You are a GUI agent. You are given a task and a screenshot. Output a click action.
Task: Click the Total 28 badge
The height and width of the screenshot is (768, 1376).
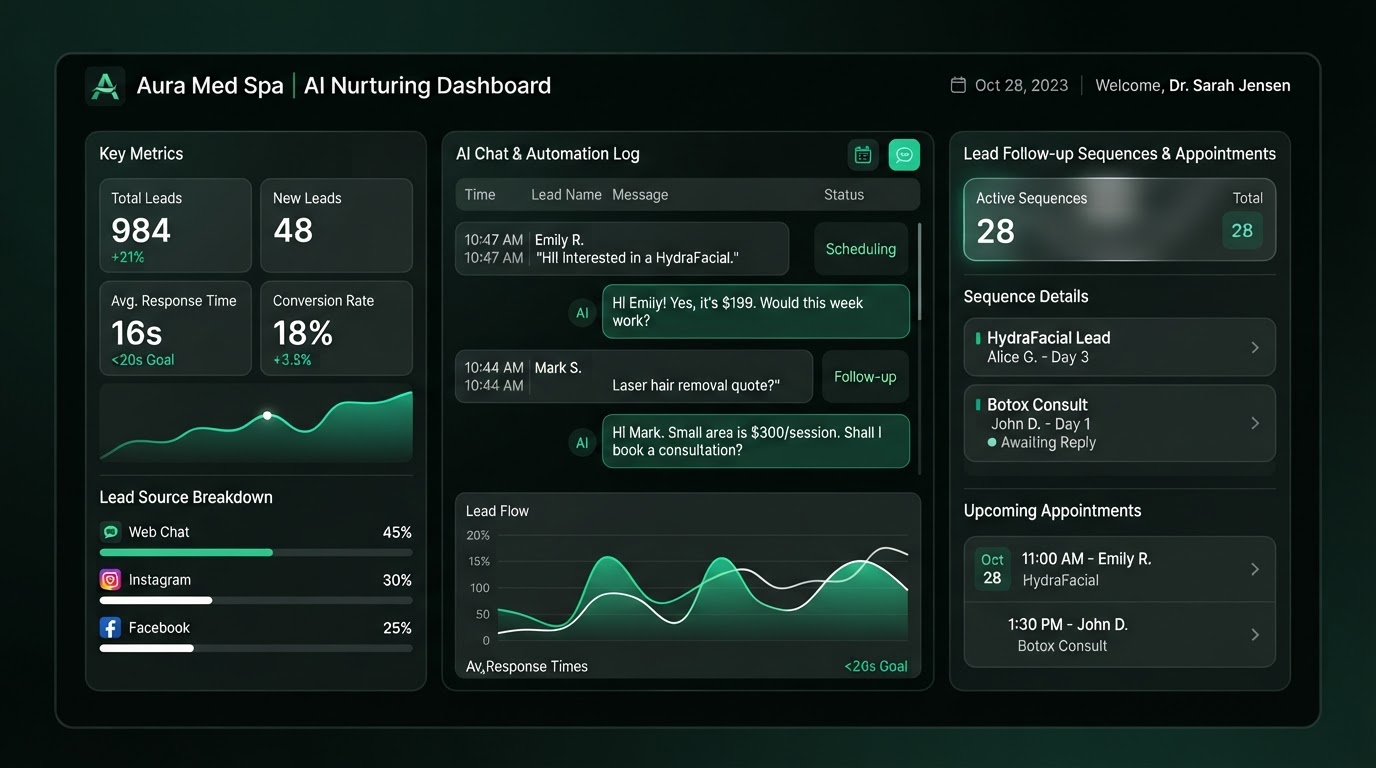click(1242, 231)
